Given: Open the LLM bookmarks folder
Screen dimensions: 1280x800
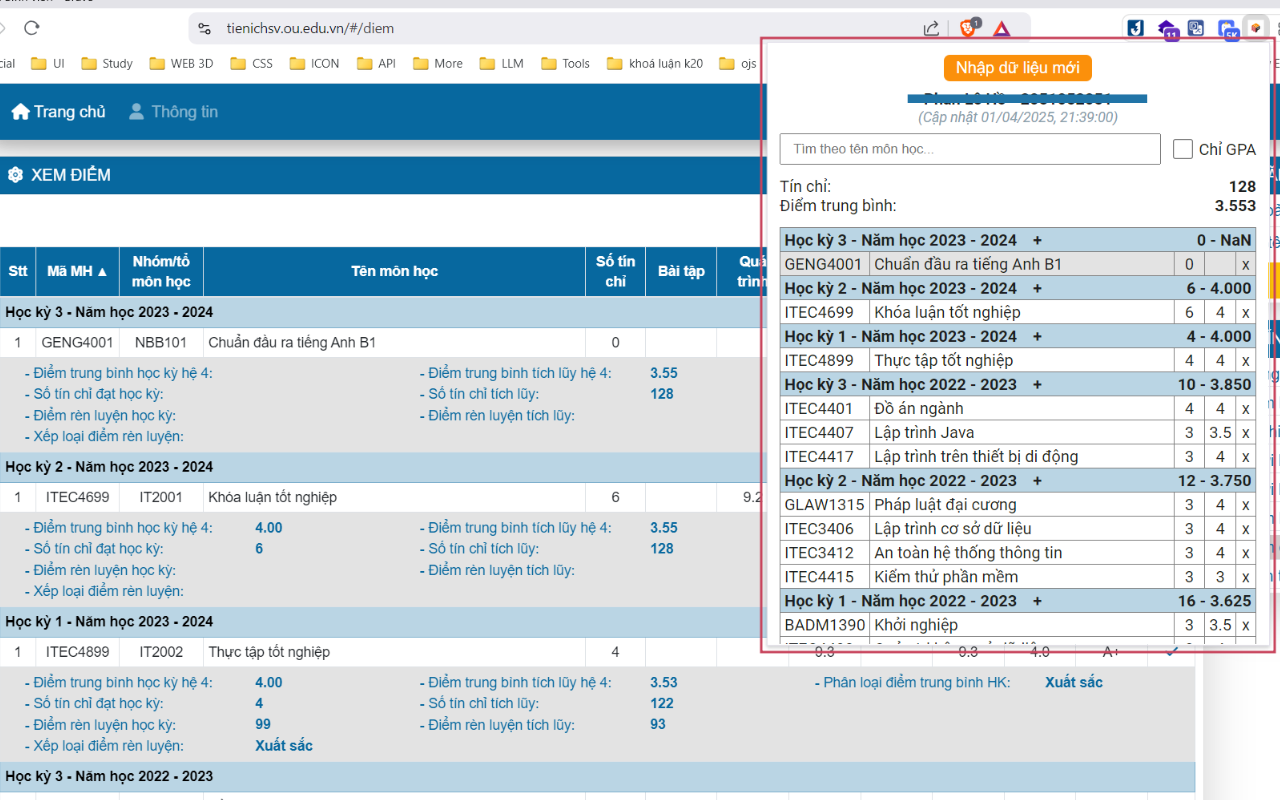Looking at the screenshot, I should click(501, 63).
